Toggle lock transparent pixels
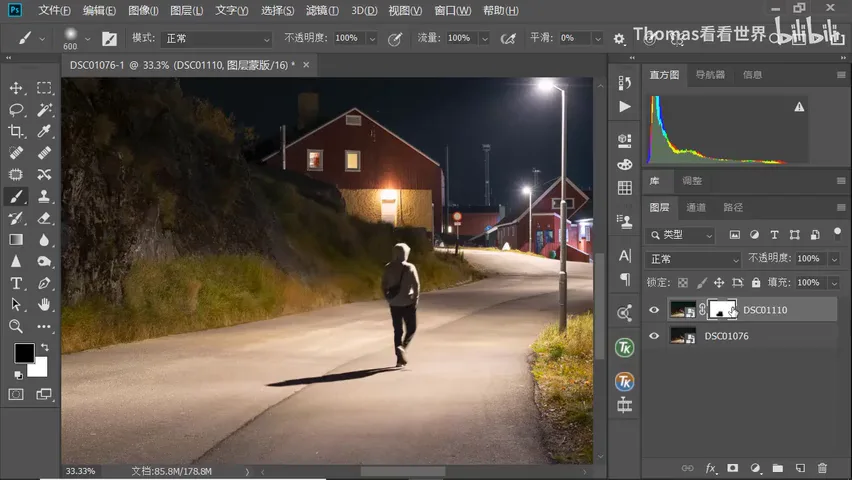Screen dimensions: 852x480 point(683,283)
